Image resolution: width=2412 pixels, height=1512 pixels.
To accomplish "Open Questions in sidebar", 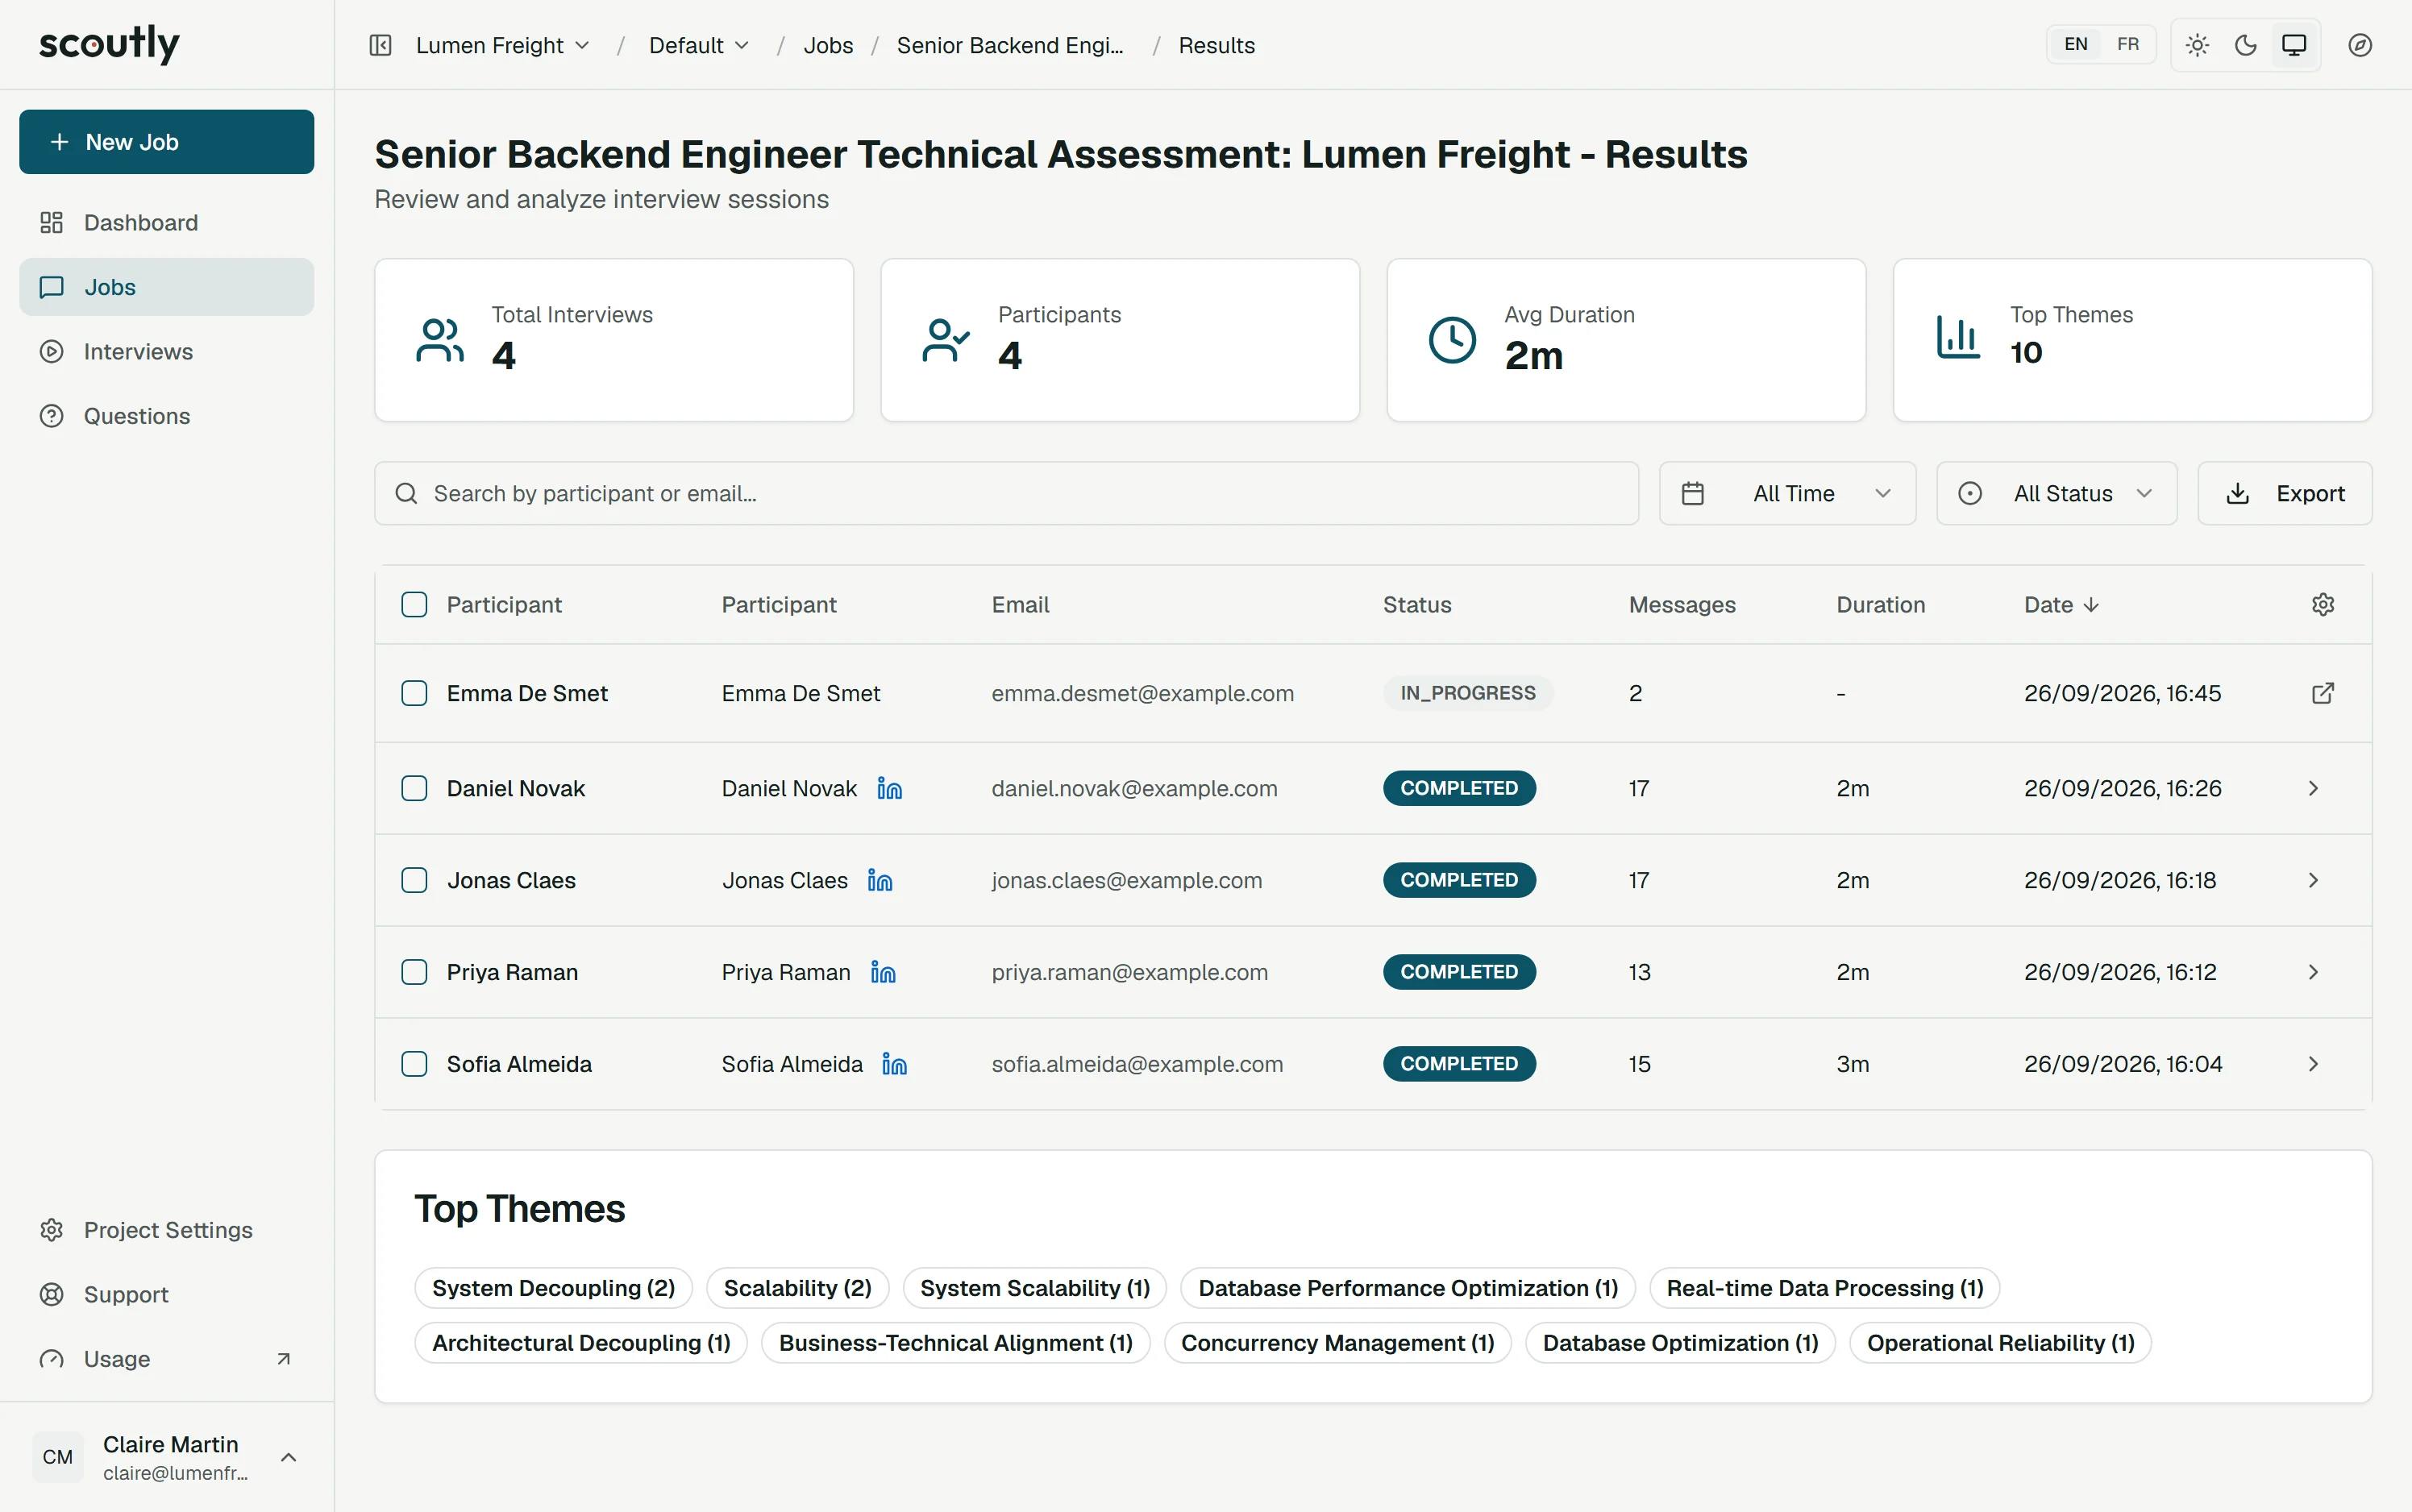I will [167, 416].
